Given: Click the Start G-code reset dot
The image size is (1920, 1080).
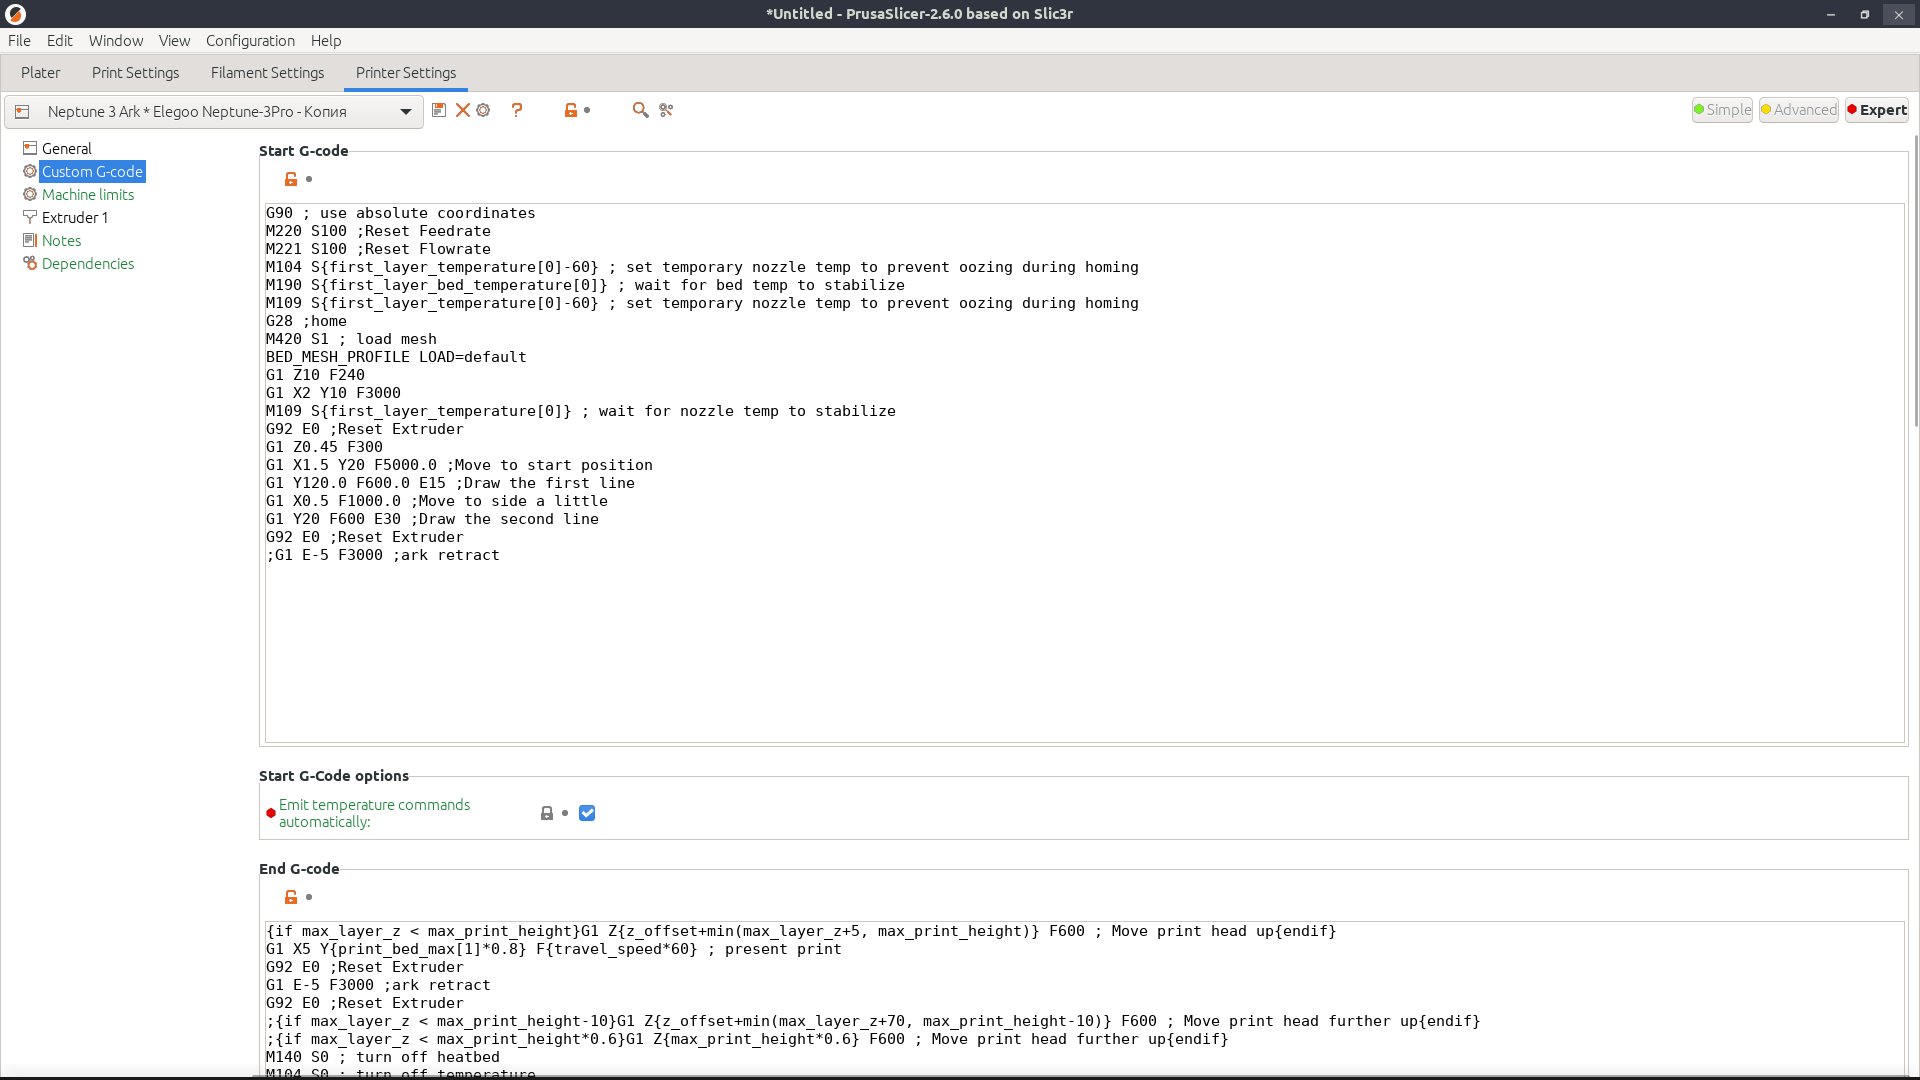Looking at the screenshot, I should tap(309, 179).
